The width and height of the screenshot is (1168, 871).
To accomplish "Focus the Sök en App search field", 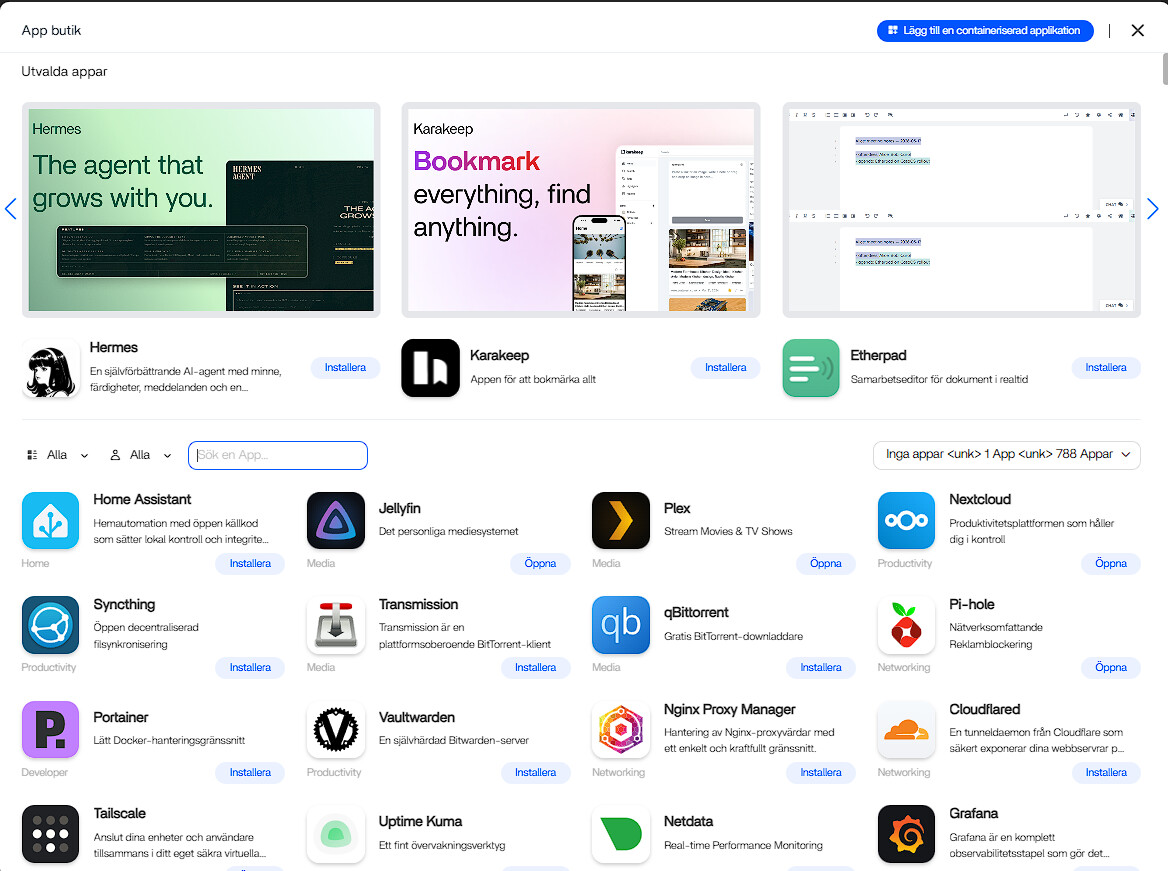I will pyautogui.click(x=278, y=455).
